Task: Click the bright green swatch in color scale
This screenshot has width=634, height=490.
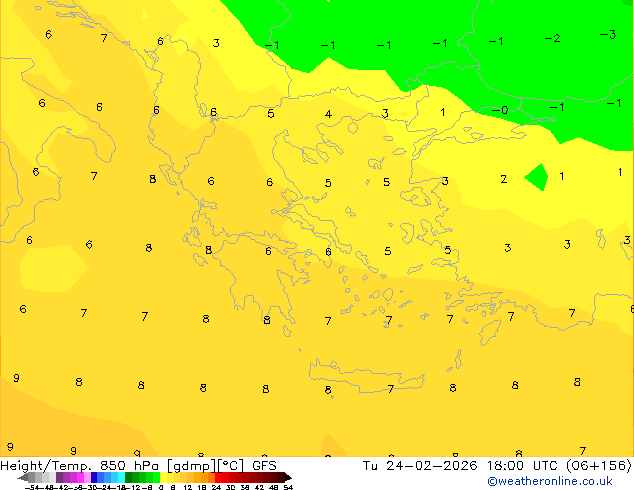Action: point(156,477)
